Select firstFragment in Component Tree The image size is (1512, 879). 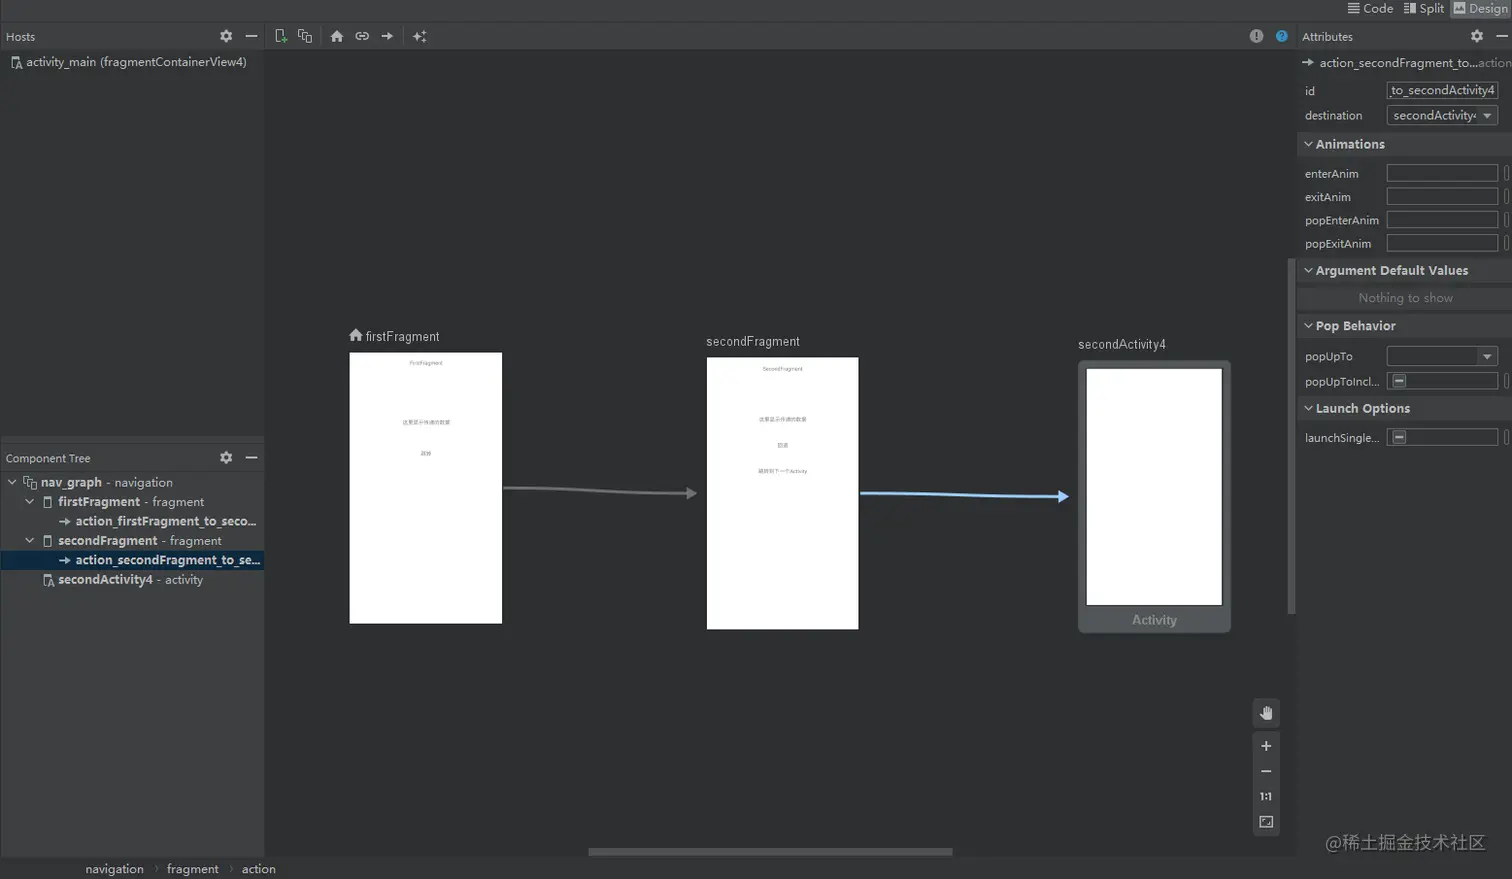[122, 501]
